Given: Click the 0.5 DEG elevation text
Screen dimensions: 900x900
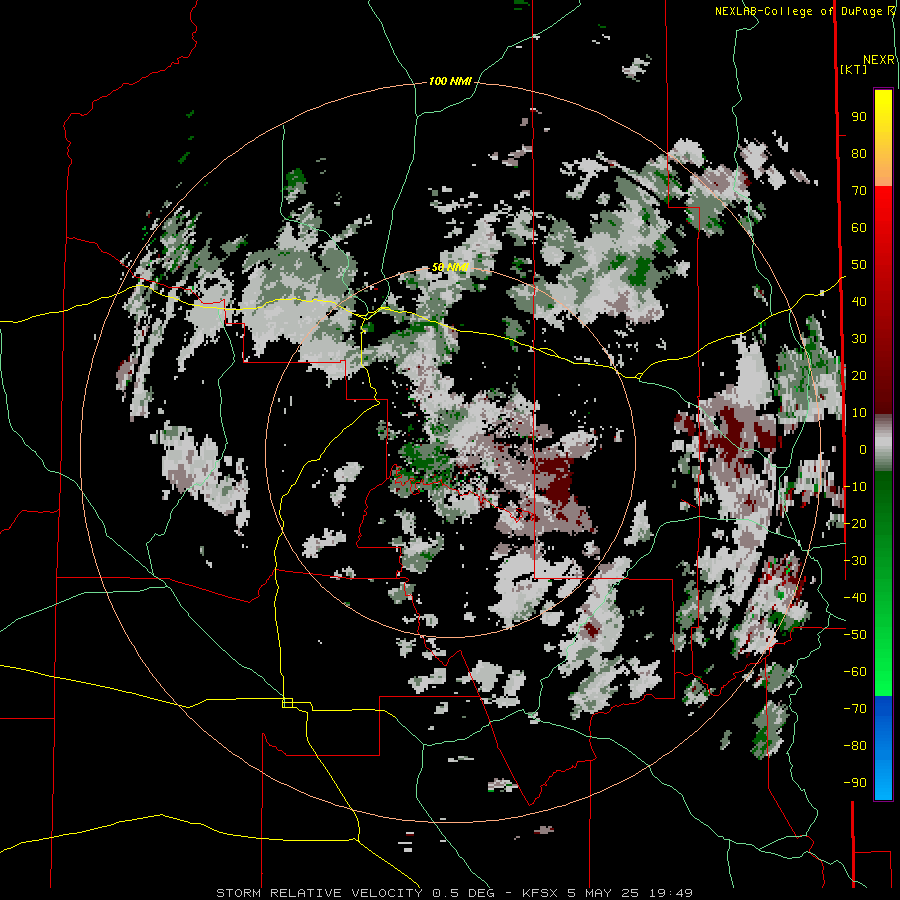Looking at the screenshot, I should pyautogui.click(x=463, y=893).
